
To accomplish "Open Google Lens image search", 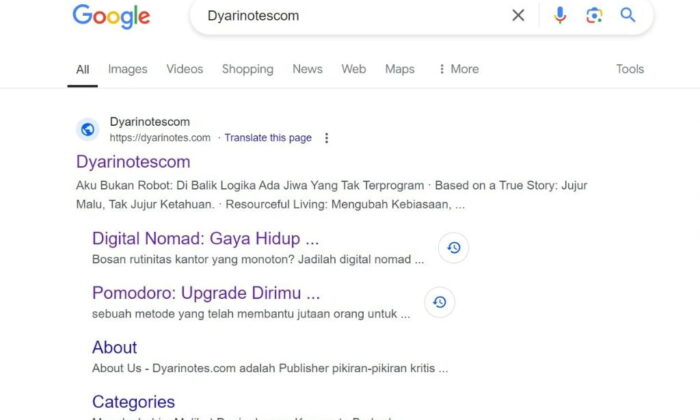I will coord(594,16).
